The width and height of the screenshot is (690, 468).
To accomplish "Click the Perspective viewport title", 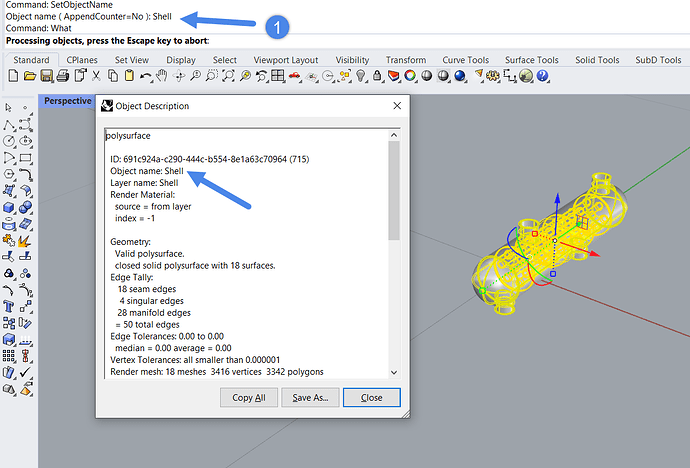I will [x=67, y=101].
